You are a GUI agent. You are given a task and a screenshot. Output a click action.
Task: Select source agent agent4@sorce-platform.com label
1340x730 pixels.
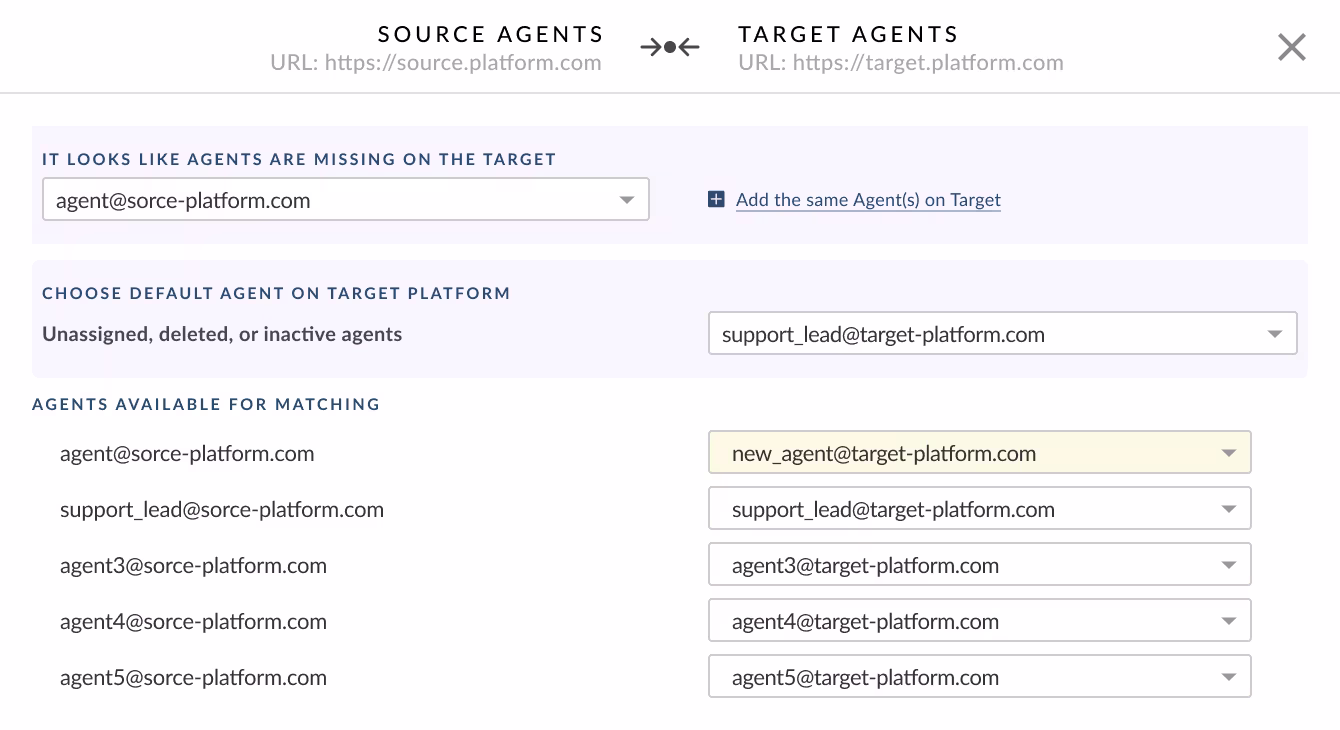click(x=193, y=621)
